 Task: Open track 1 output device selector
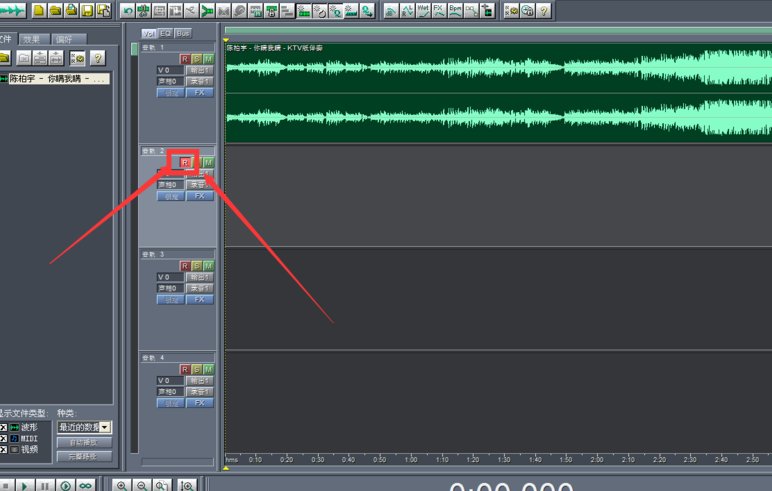click(200, 71)
